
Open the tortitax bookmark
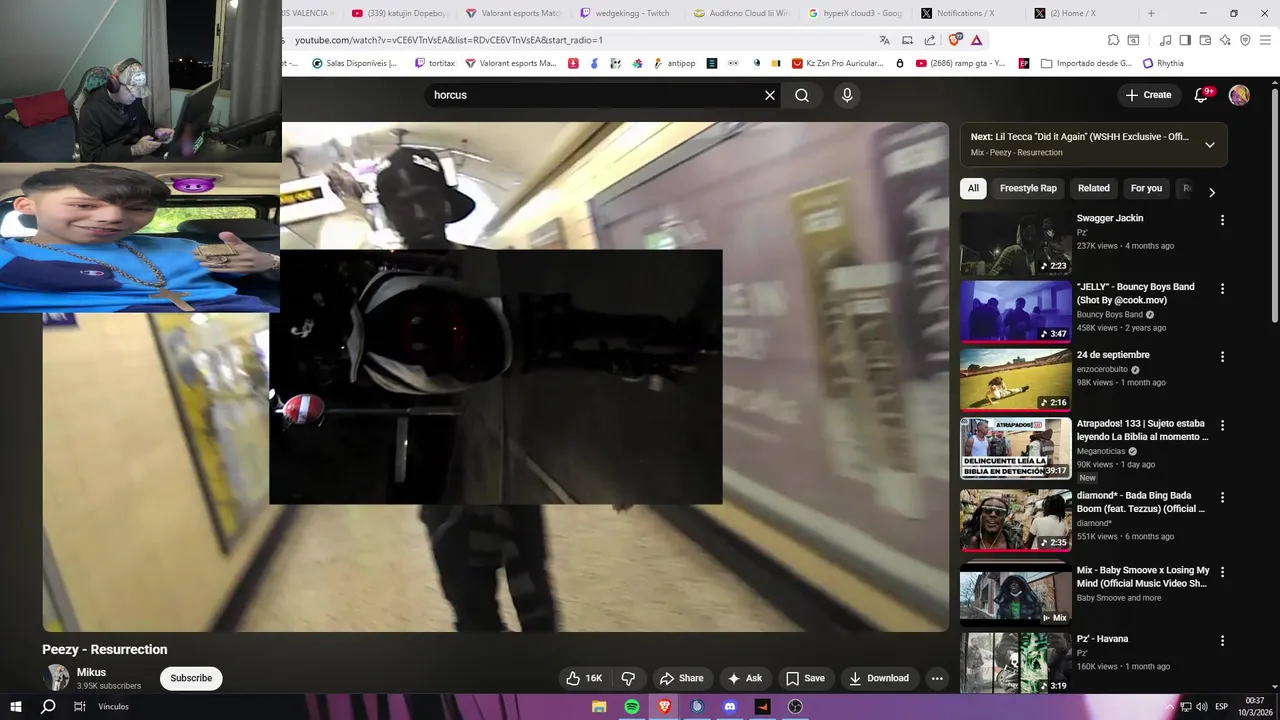(x=434, y=63)
